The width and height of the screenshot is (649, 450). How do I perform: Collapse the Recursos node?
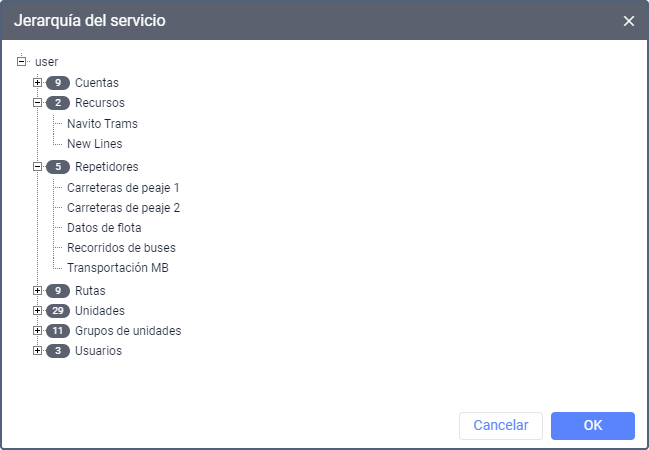37,102
